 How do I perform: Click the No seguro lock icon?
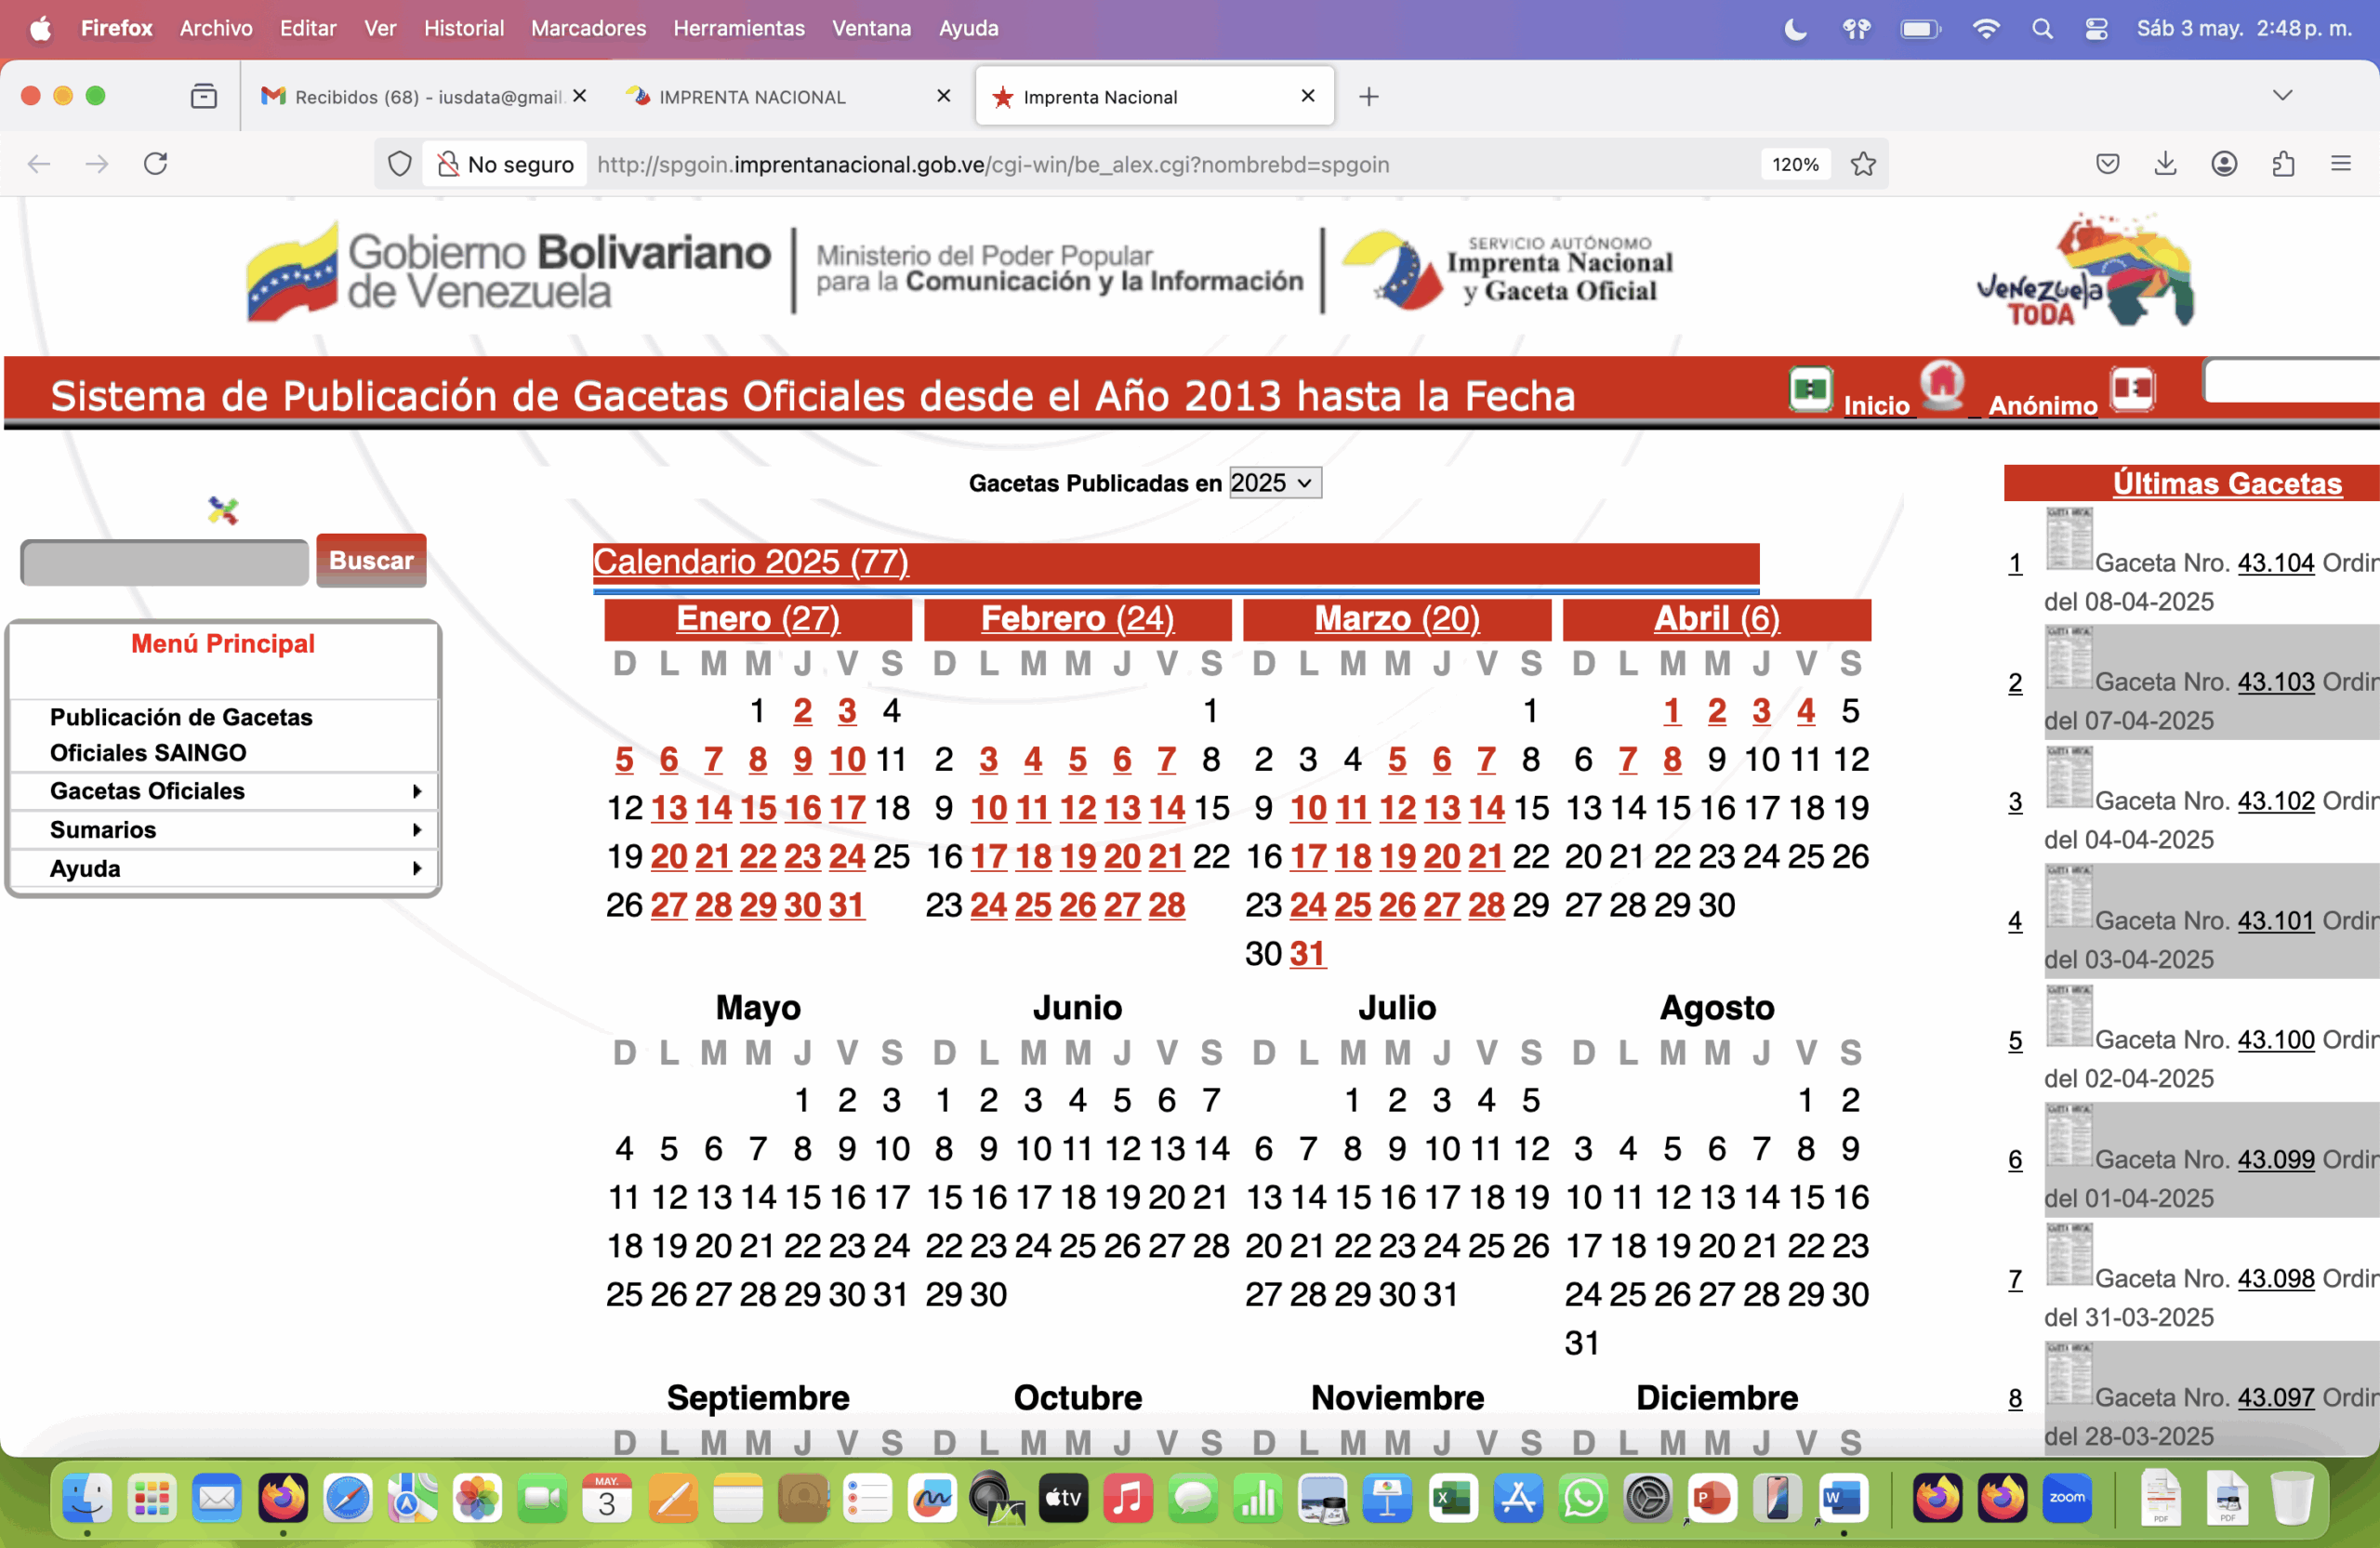[x=448, y=164]
